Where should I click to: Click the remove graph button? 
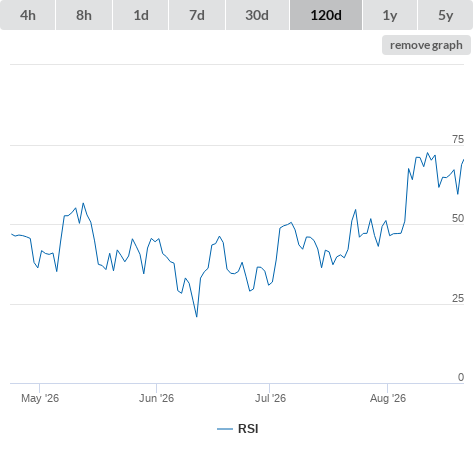tap(426, 45)
